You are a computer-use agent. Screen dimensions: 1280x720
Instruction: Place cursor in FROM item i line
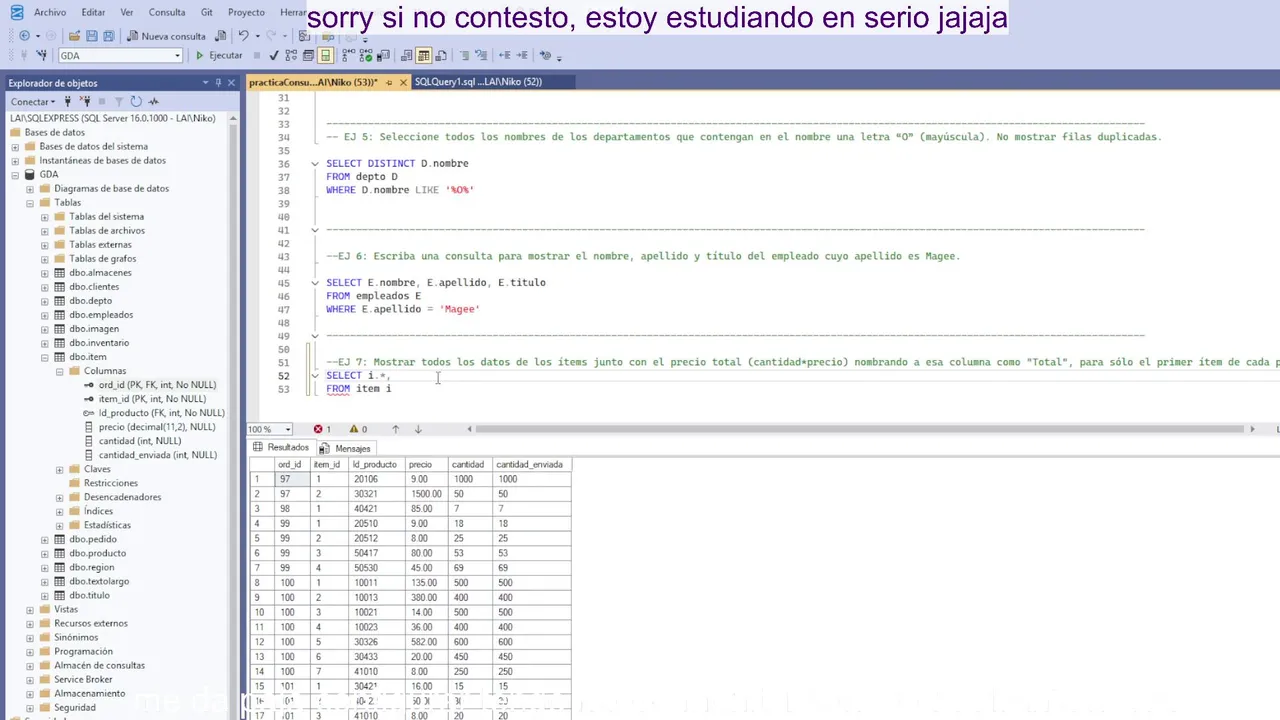358,389
